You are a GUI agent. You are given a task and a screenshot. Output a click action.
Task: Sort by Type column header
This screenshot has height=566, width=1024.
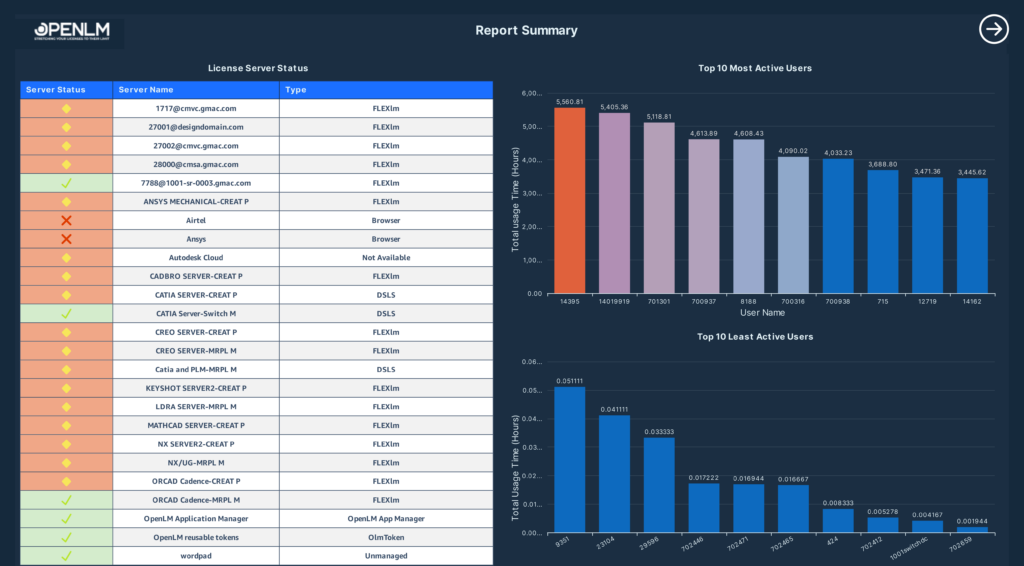pos(386,89)
